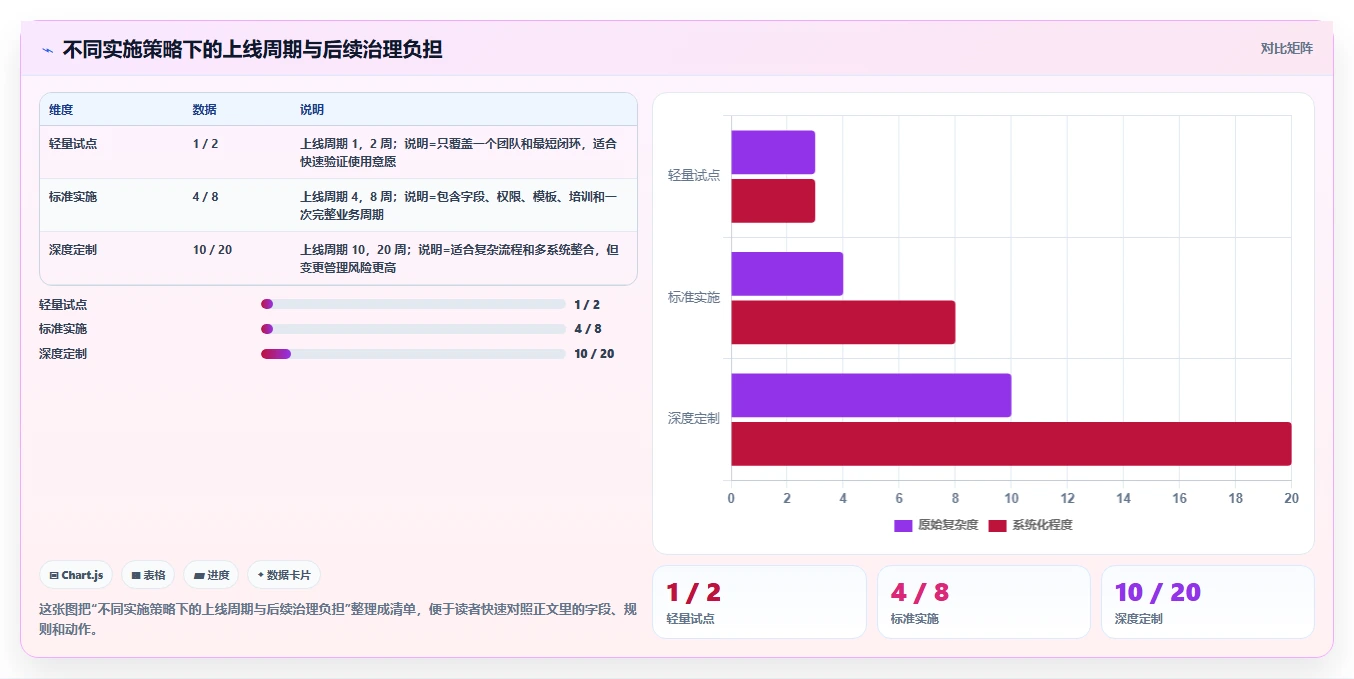1354x679 pixels.
Task: Click the 1 / 2 table cell
Action: click(x=205, y=143)
